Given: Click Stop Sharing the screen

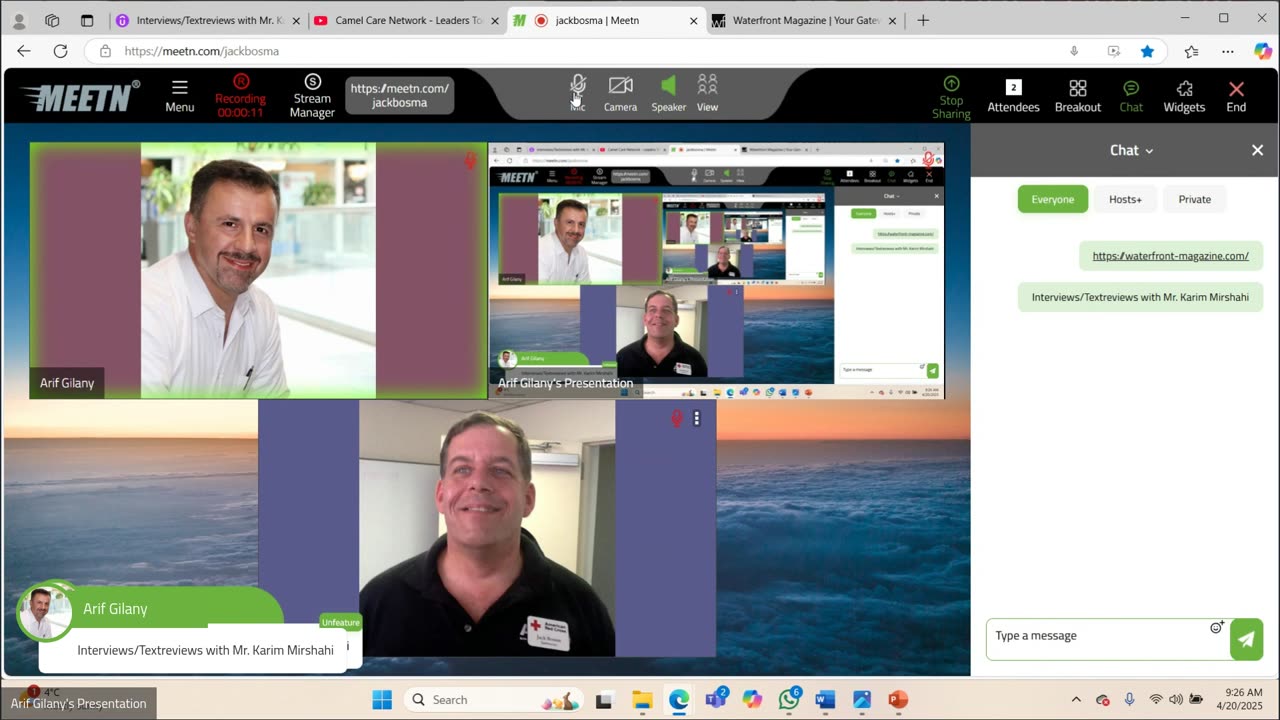Looking at the screenshot, I should tap(951, 97).
